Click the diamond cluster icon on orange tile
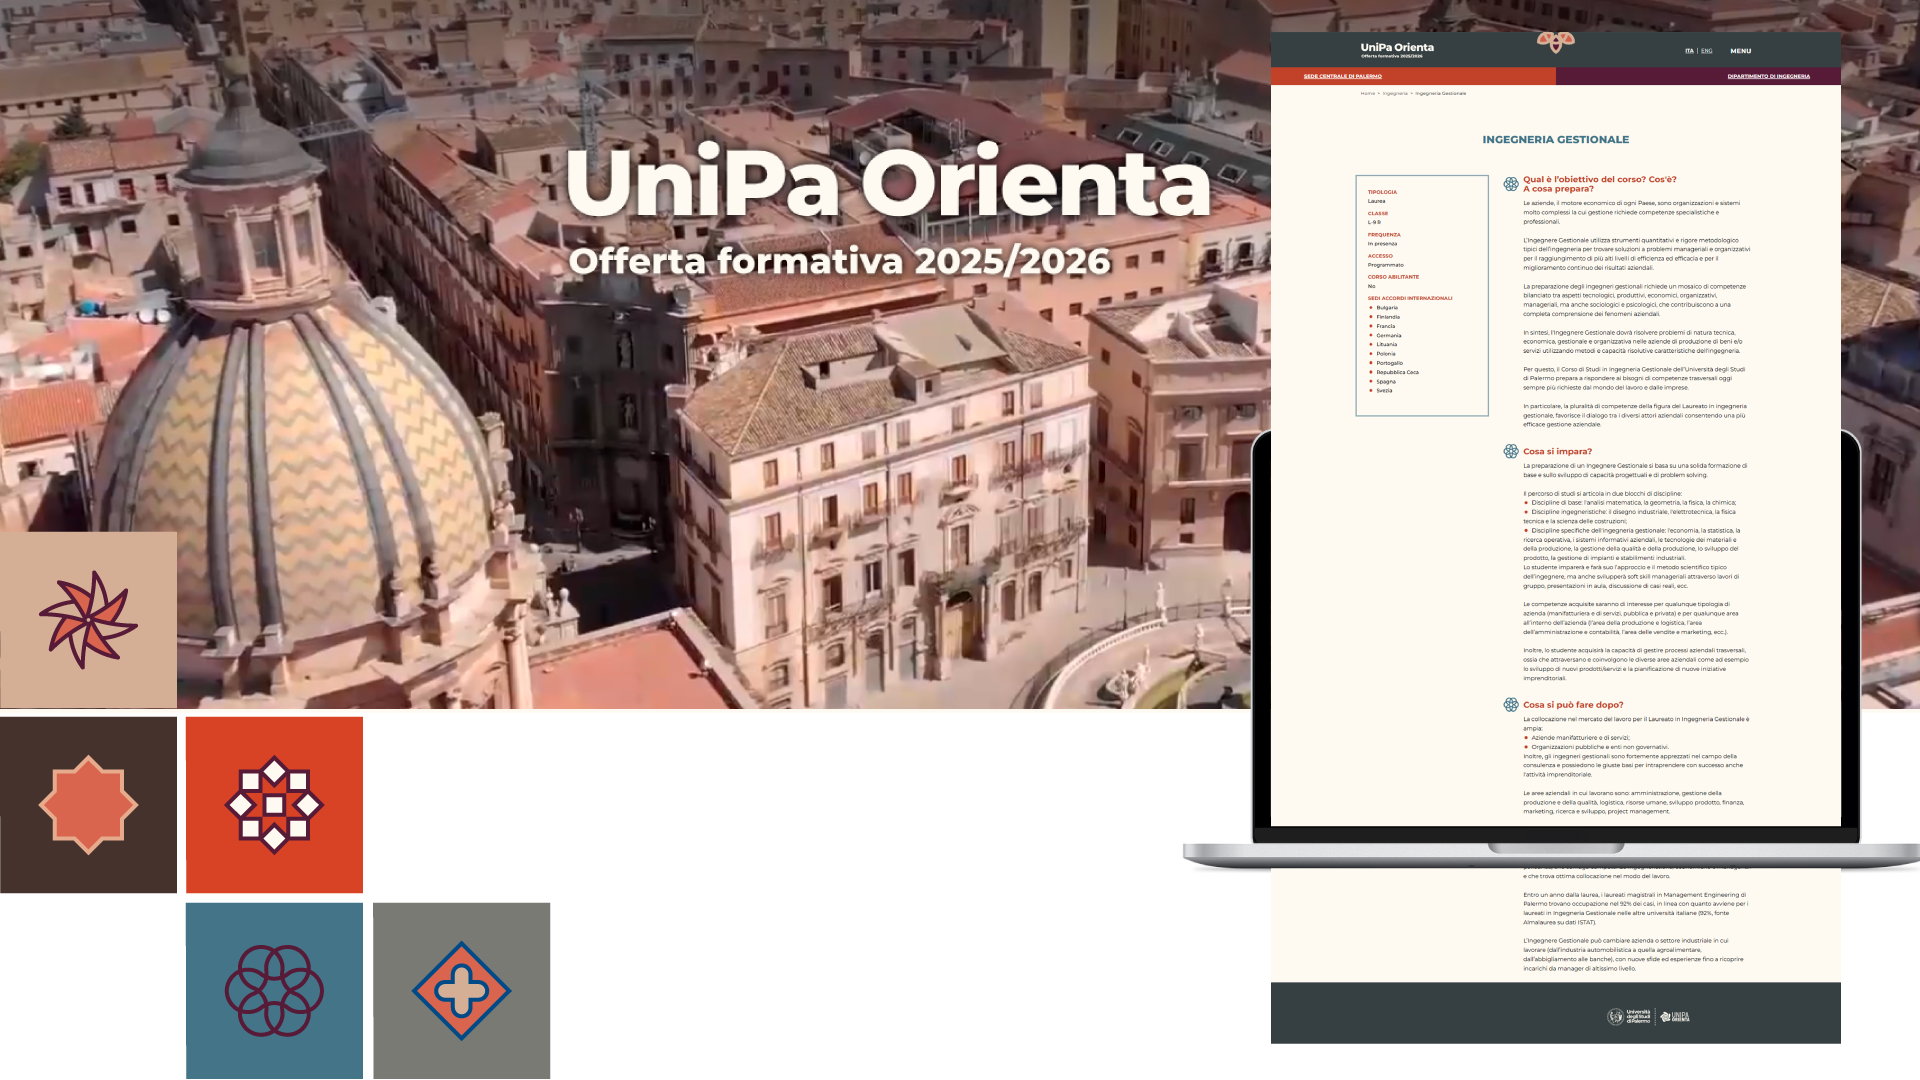This screenshot has height=1080, width=1920. 274,804
